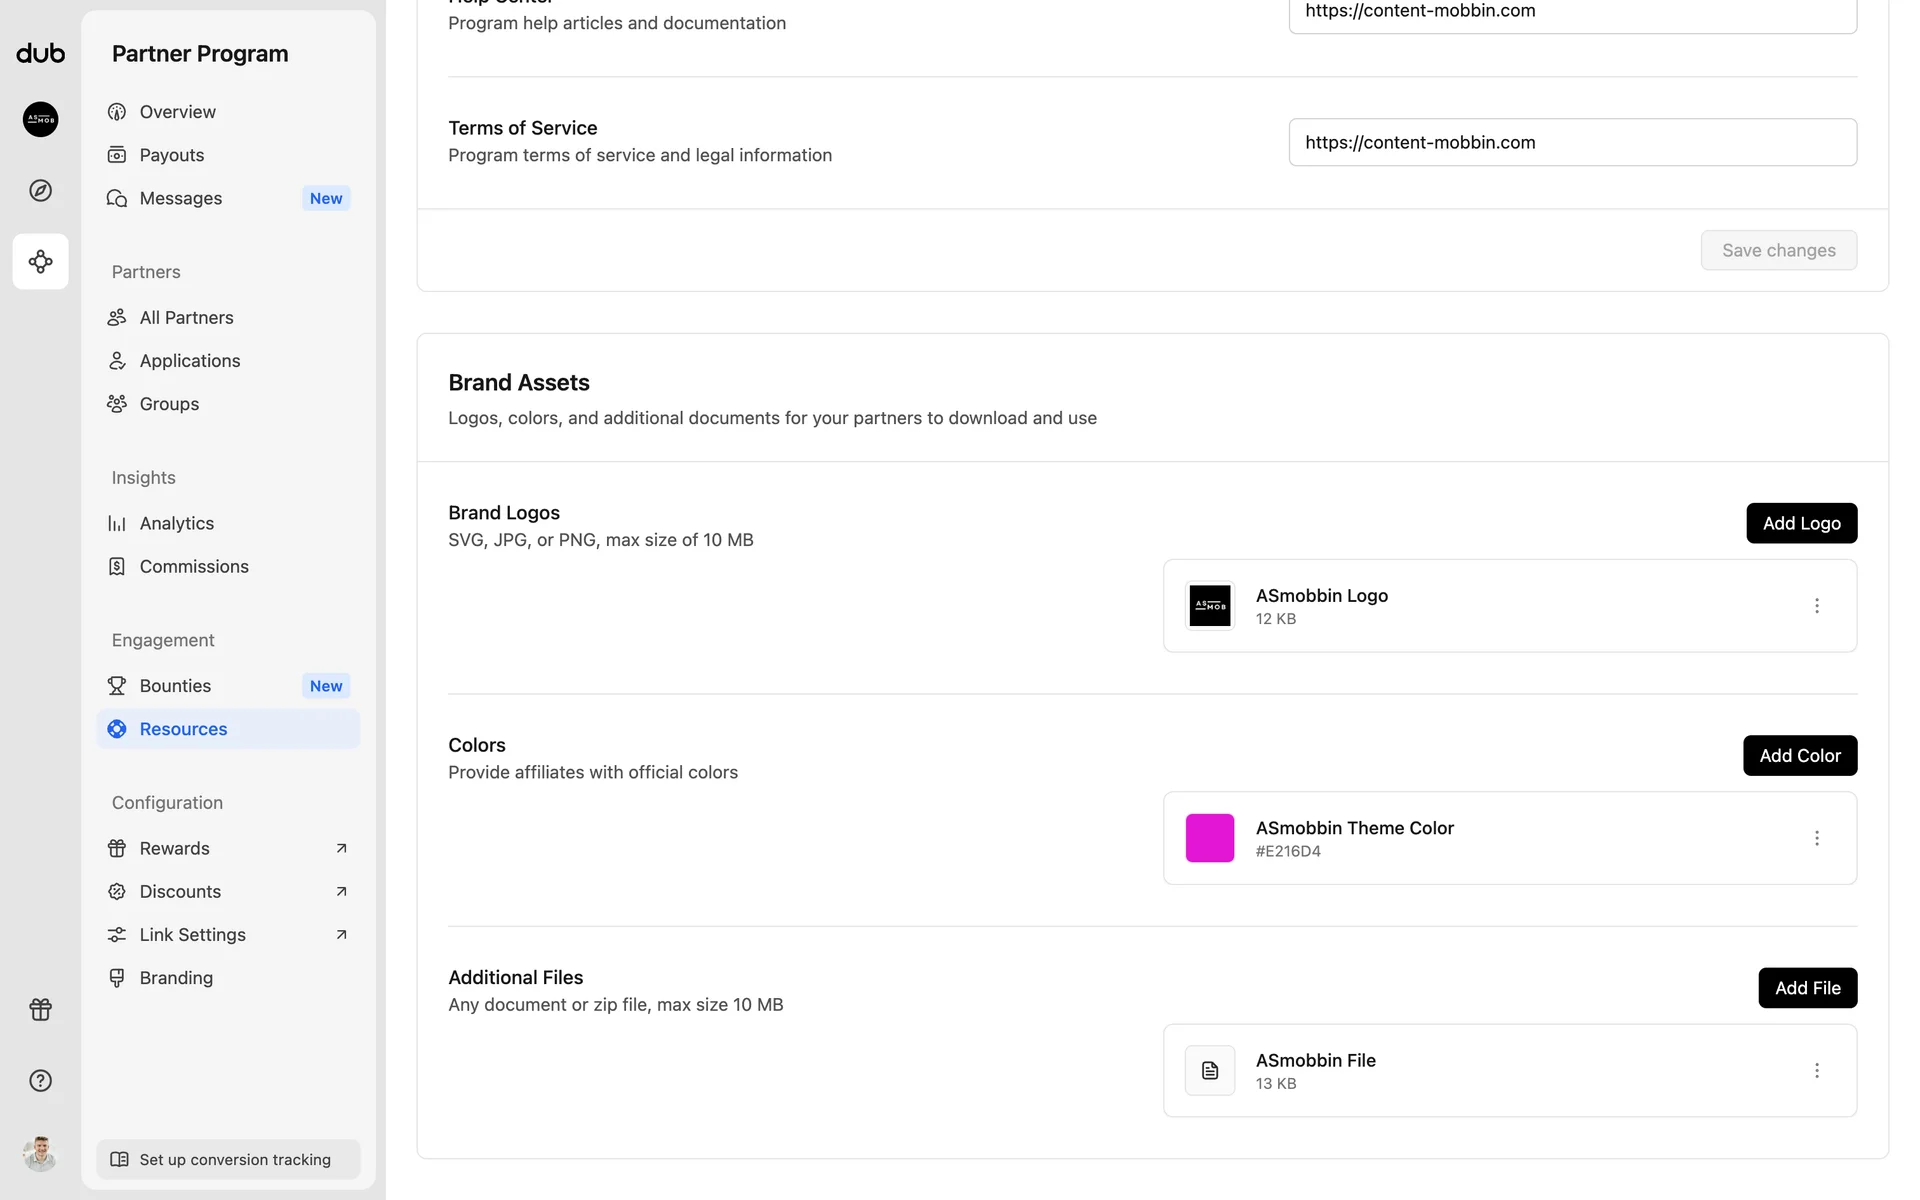Open Bounties in the sidebar
Image resolution: width=1920 pixels, height=1200 pixels.
click(175, 686)
